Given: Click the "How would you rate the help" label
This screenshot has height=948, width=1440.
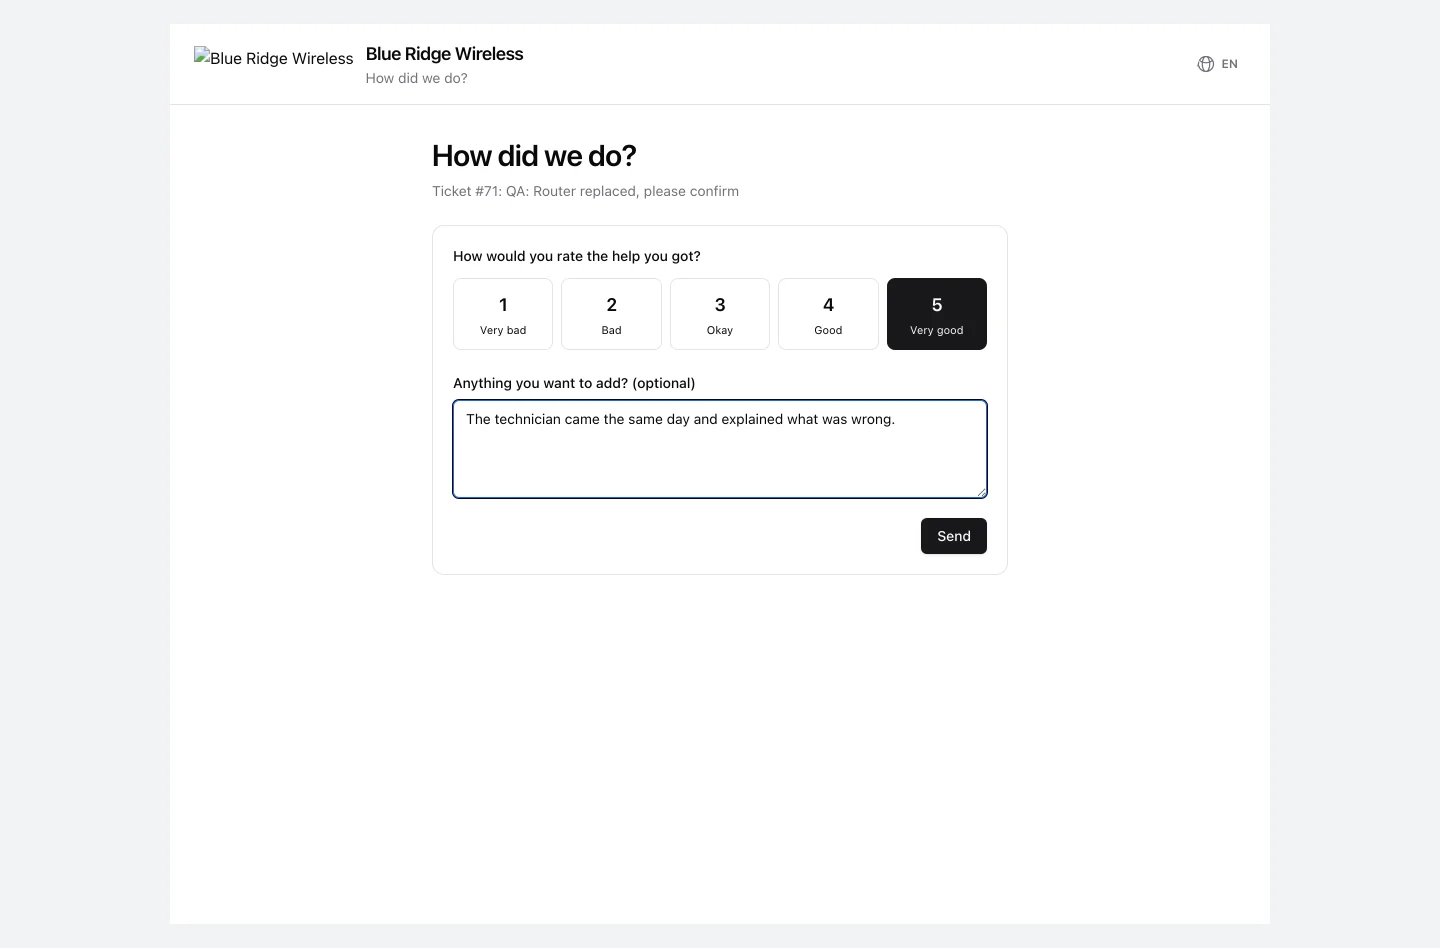Looking at the screenshot, I should point(577,256).
